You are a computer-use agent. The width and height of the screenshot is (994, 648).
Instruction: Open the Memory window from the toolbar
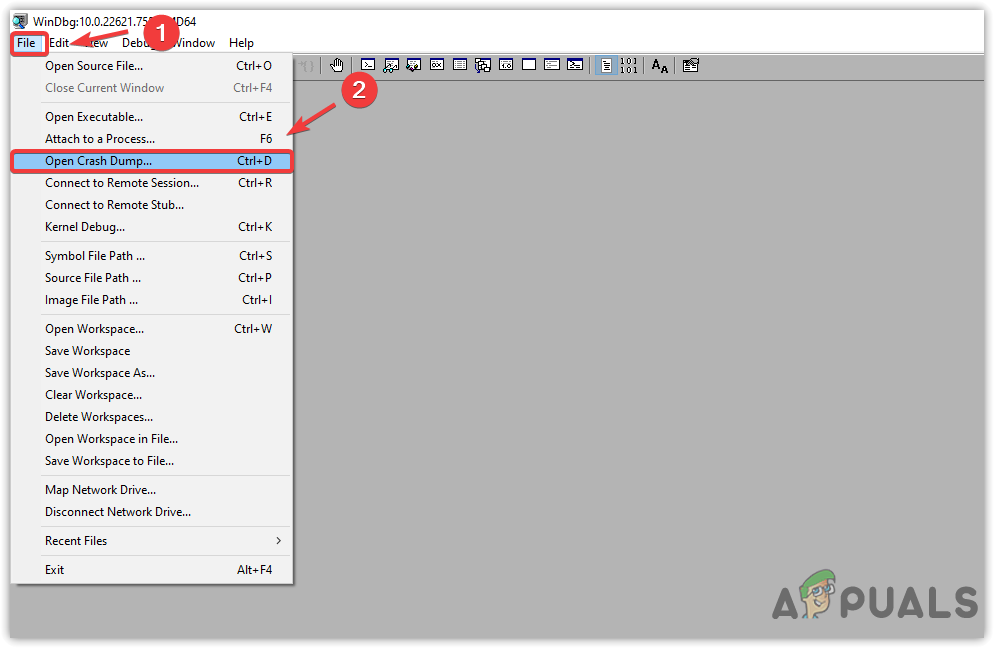pyautogui.click(x=460, y=65)
